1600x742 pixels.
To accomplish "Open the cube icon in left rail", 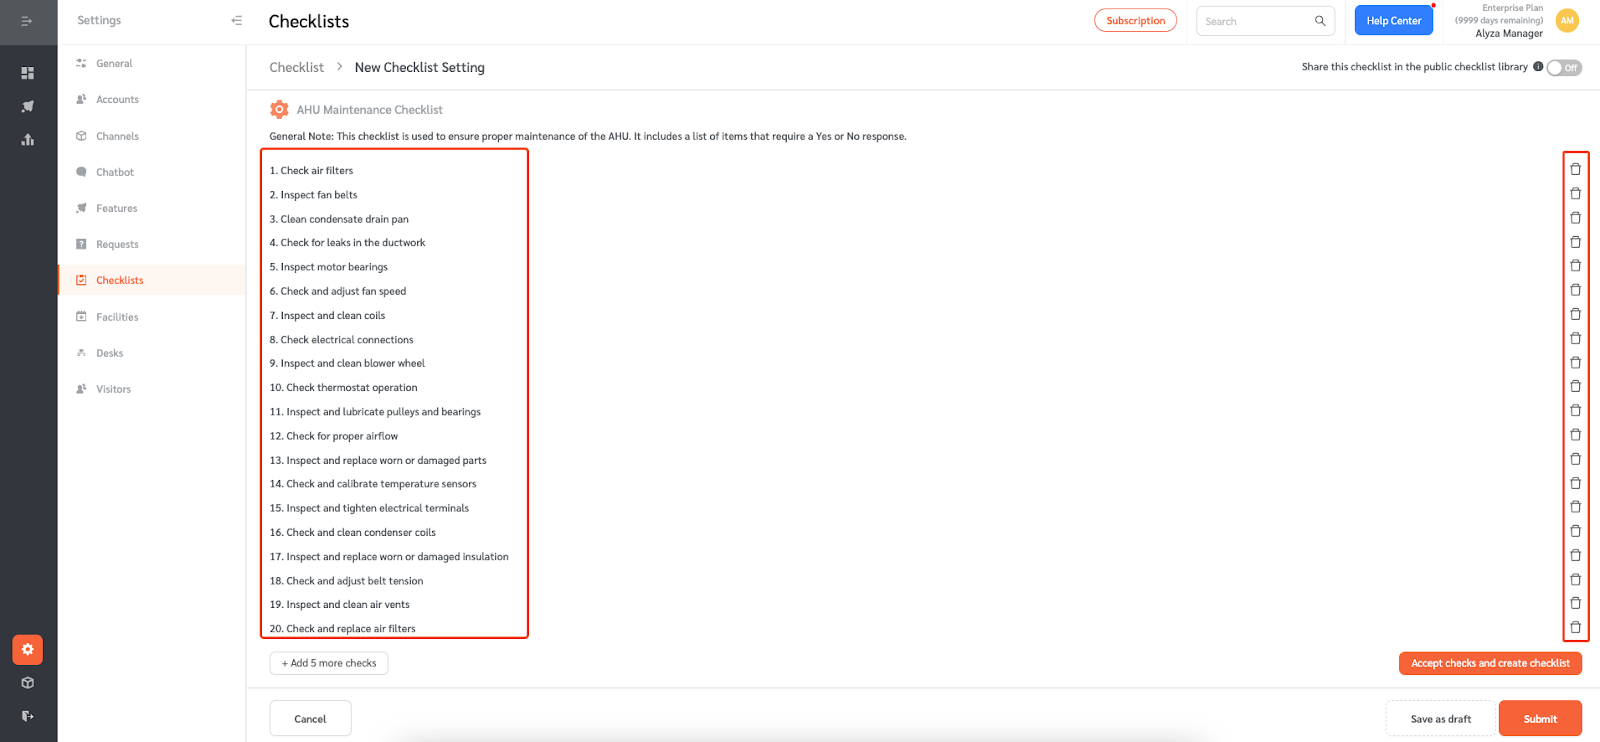I will [x=28, y=682].
